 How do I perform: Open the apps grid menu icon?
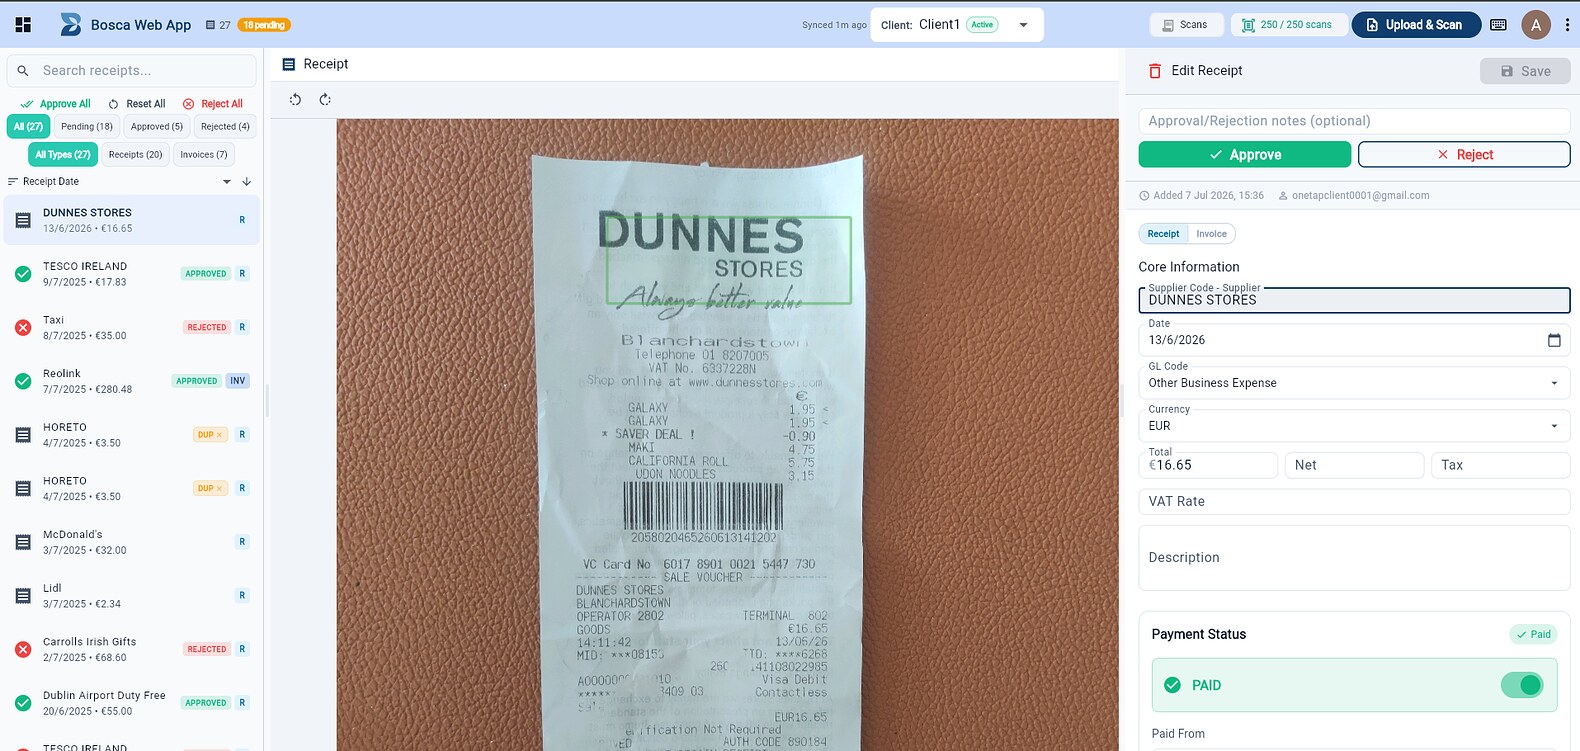(23, 24)
